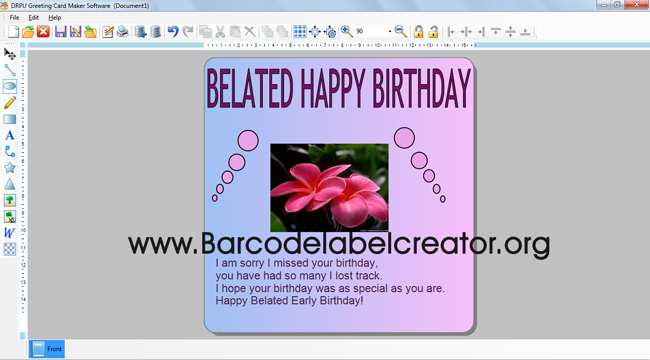Pick the text tool letter A

[x=10, y=135]
